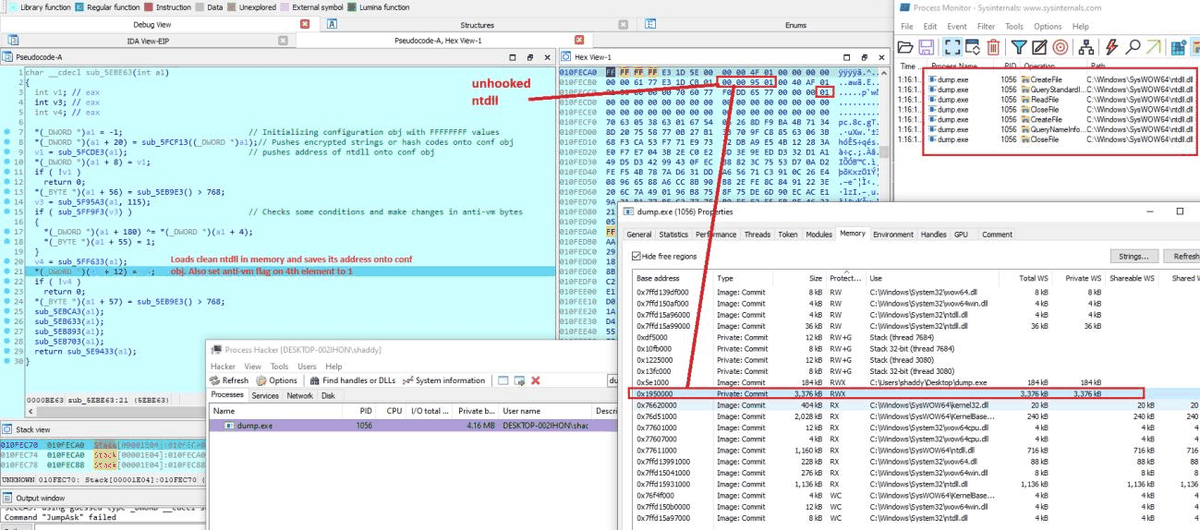The height and width of the screenshot is (530, 1200).
Task: Toggle Autoscroll icon in Process Monitor
Action: point(972,47)
